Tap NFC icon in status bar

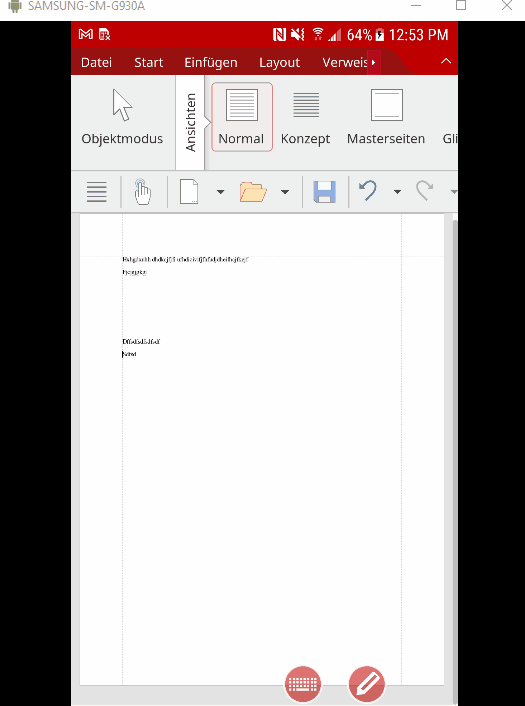tap(279, 35)
